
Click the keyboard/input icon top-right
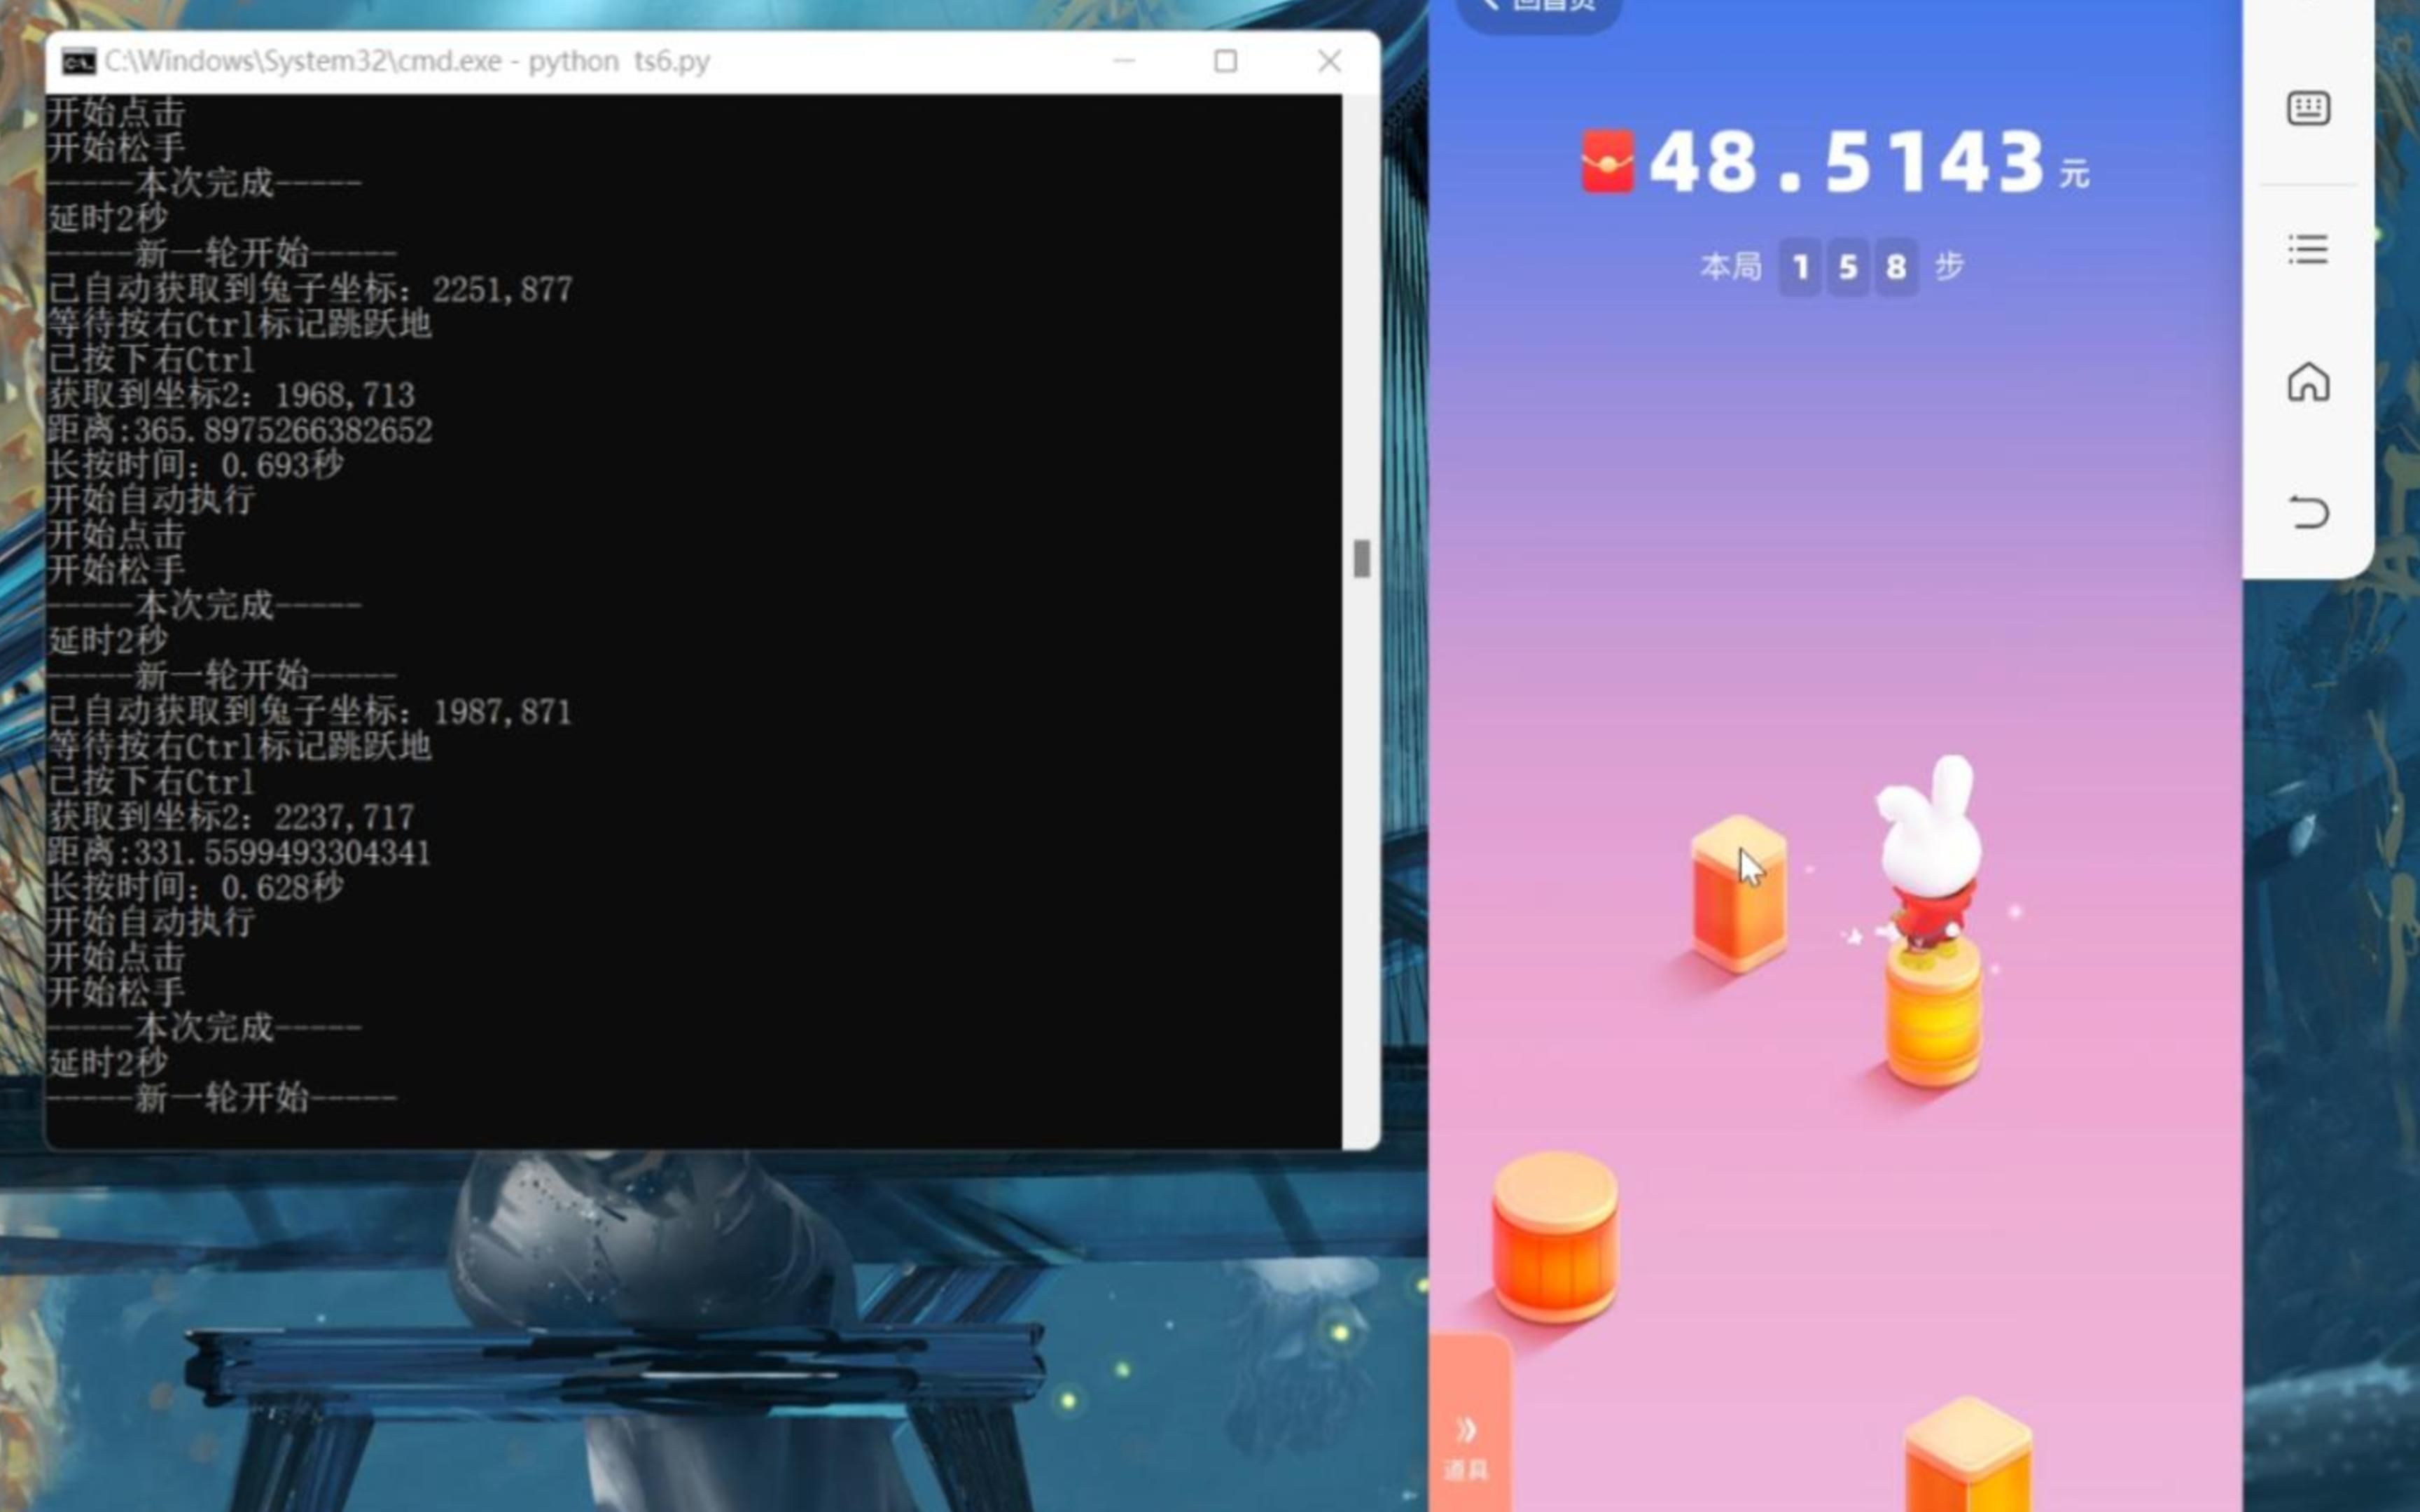pyautogui.click(x=2310, y=108)
